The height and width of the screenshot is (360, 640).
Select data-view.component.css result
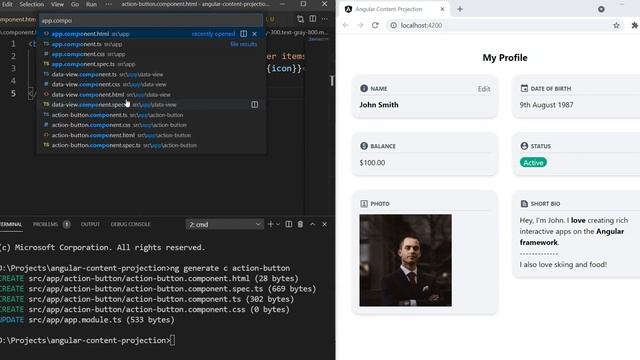(151, 84)
